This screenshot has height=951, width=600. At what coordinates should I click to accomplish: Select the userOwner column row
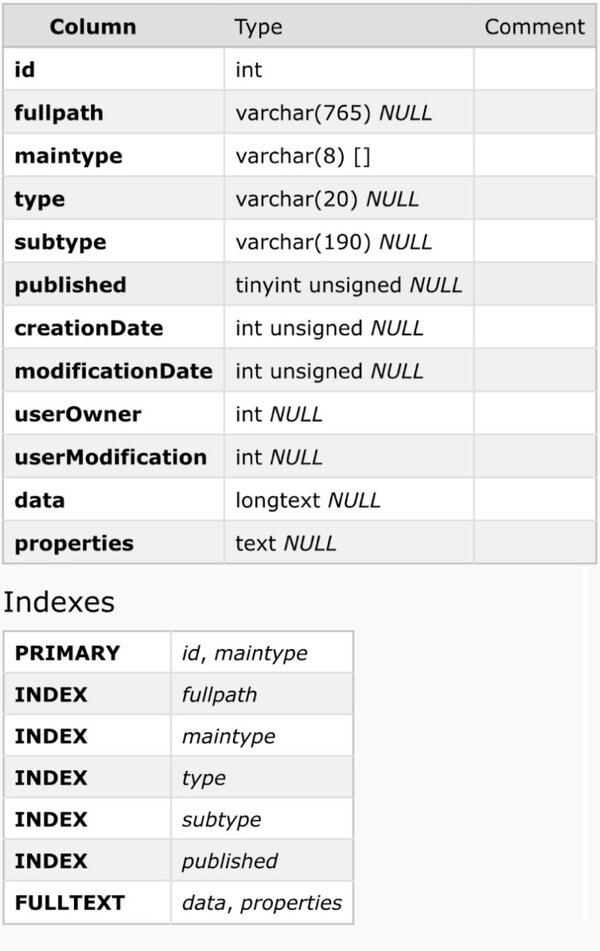[x=300, y=414]
